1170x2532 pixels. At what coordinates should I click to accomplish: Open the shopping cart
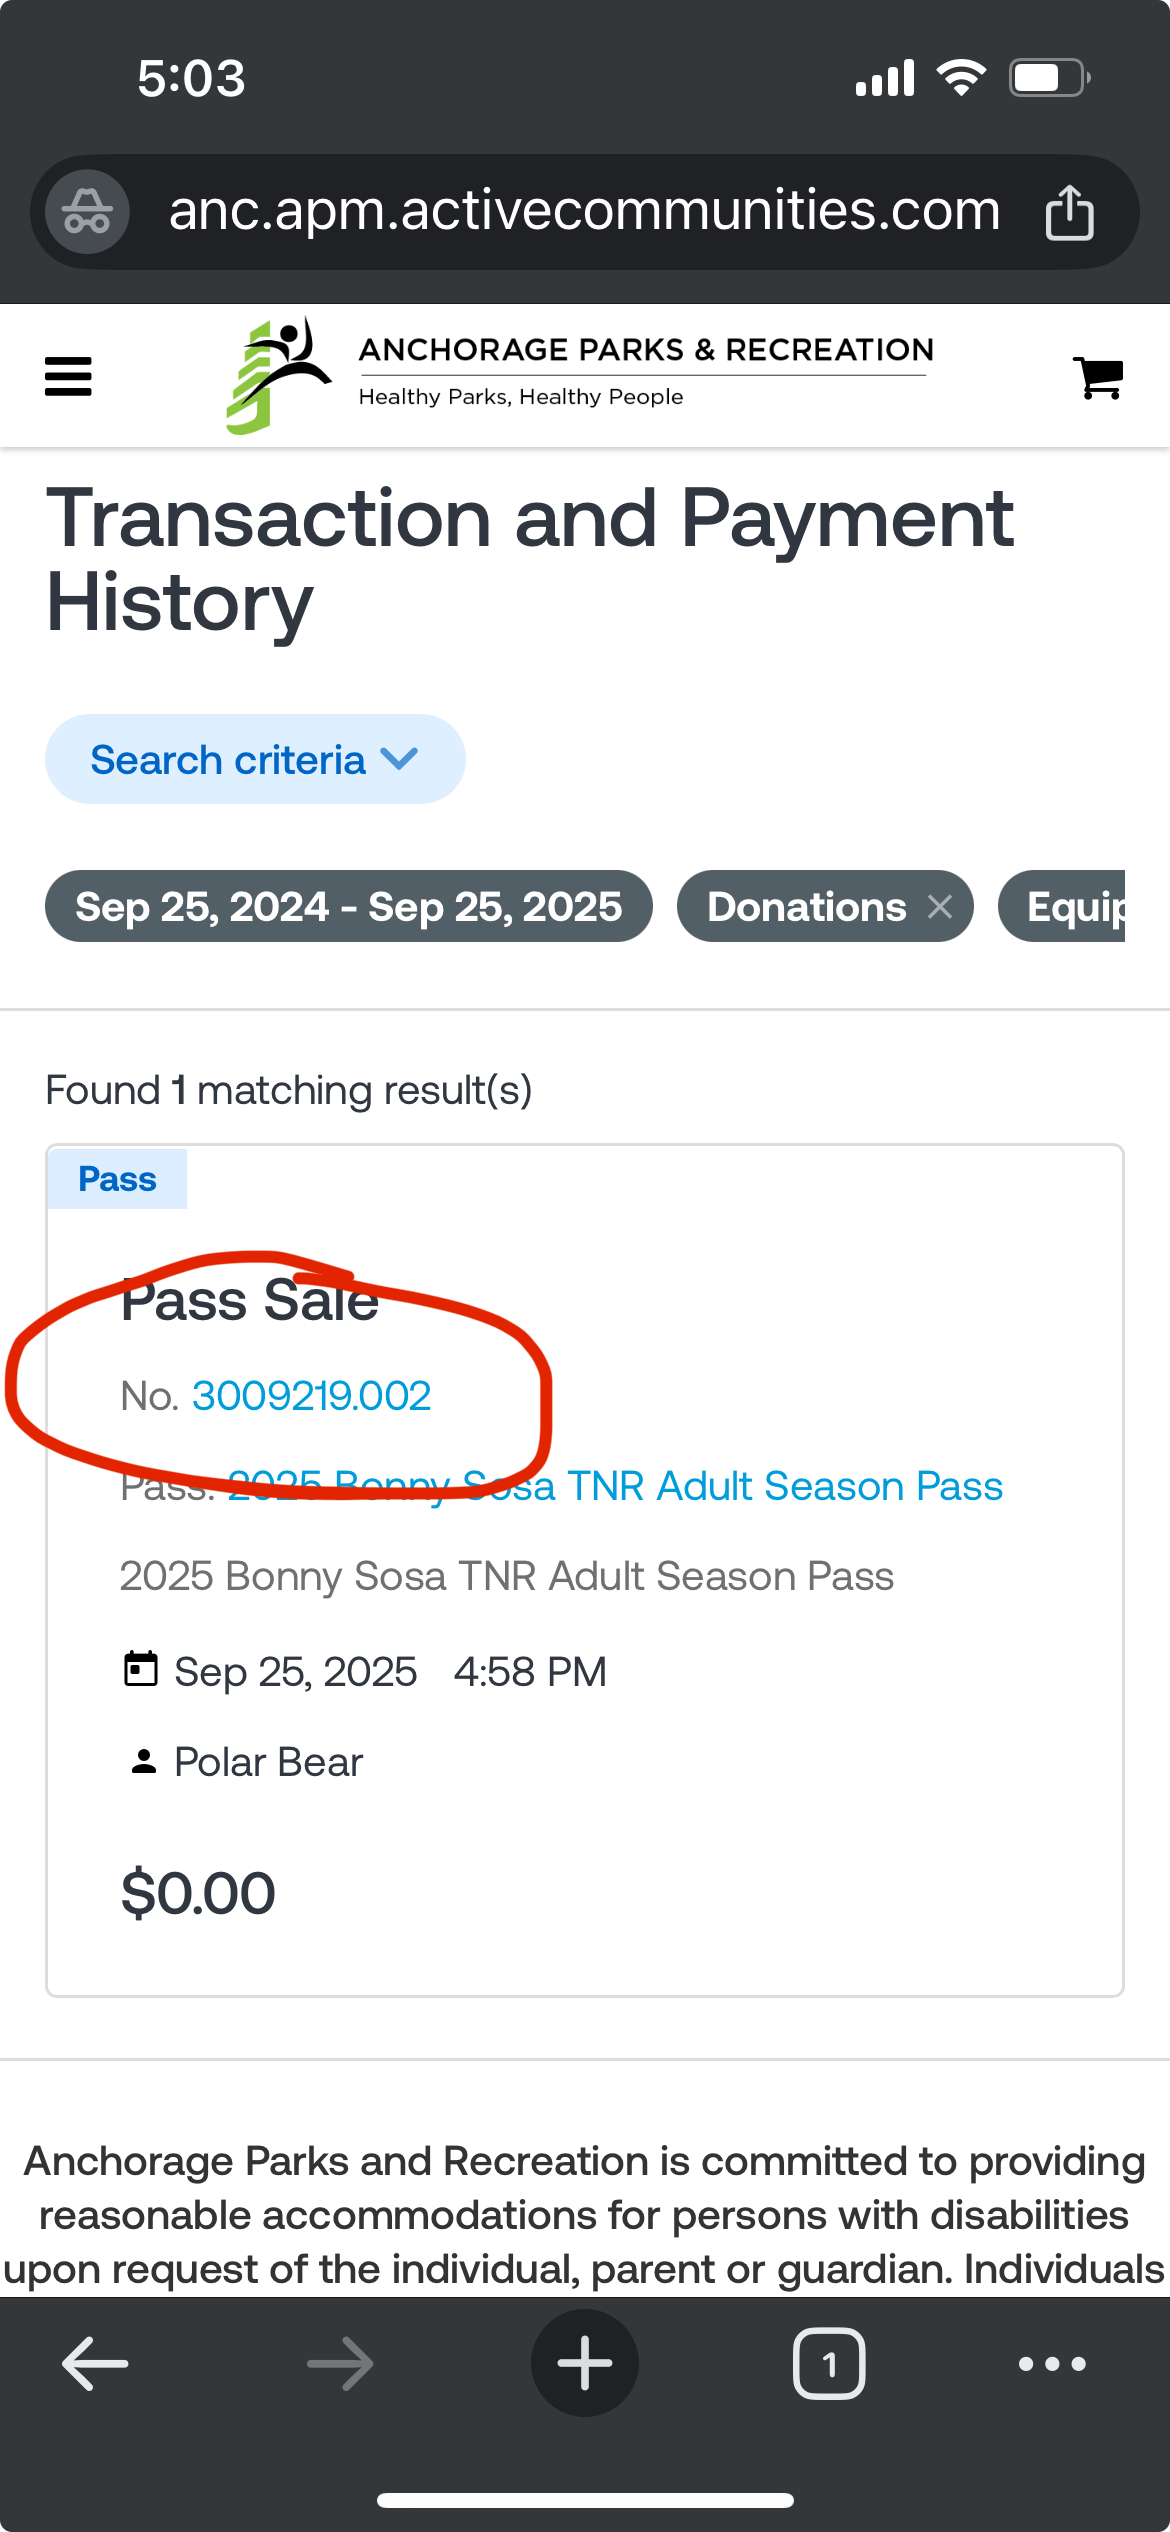click(1098, 378)
